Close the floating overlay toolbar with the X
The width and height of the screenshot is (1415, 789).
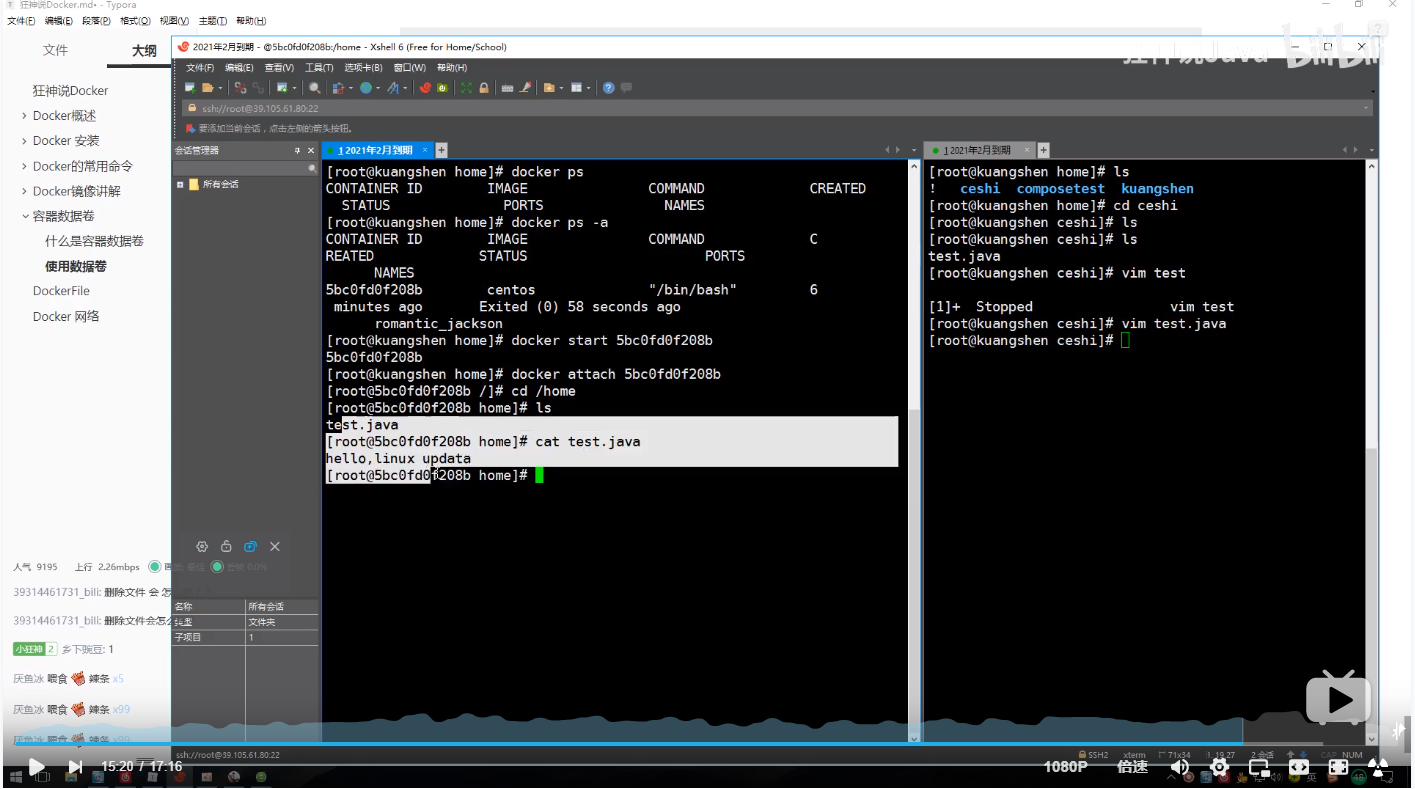tap(275, 546)
